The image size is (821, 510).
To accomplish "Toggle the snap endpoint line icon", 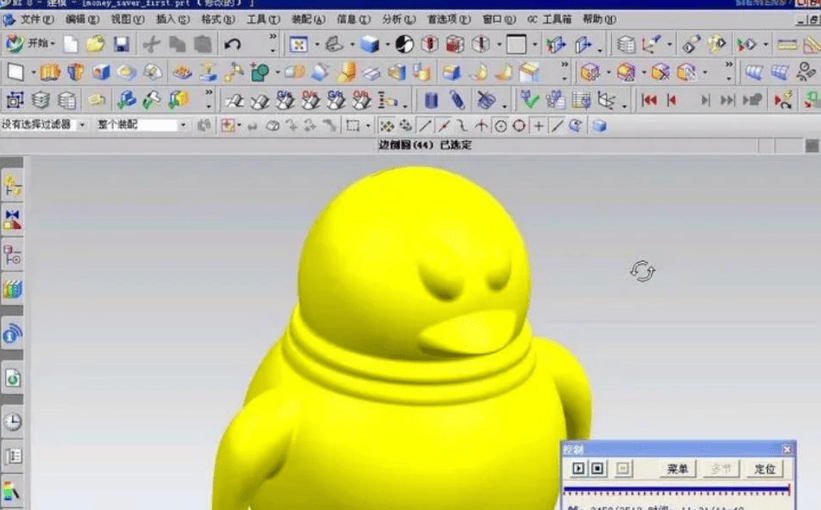I will [x=425, y=126].
